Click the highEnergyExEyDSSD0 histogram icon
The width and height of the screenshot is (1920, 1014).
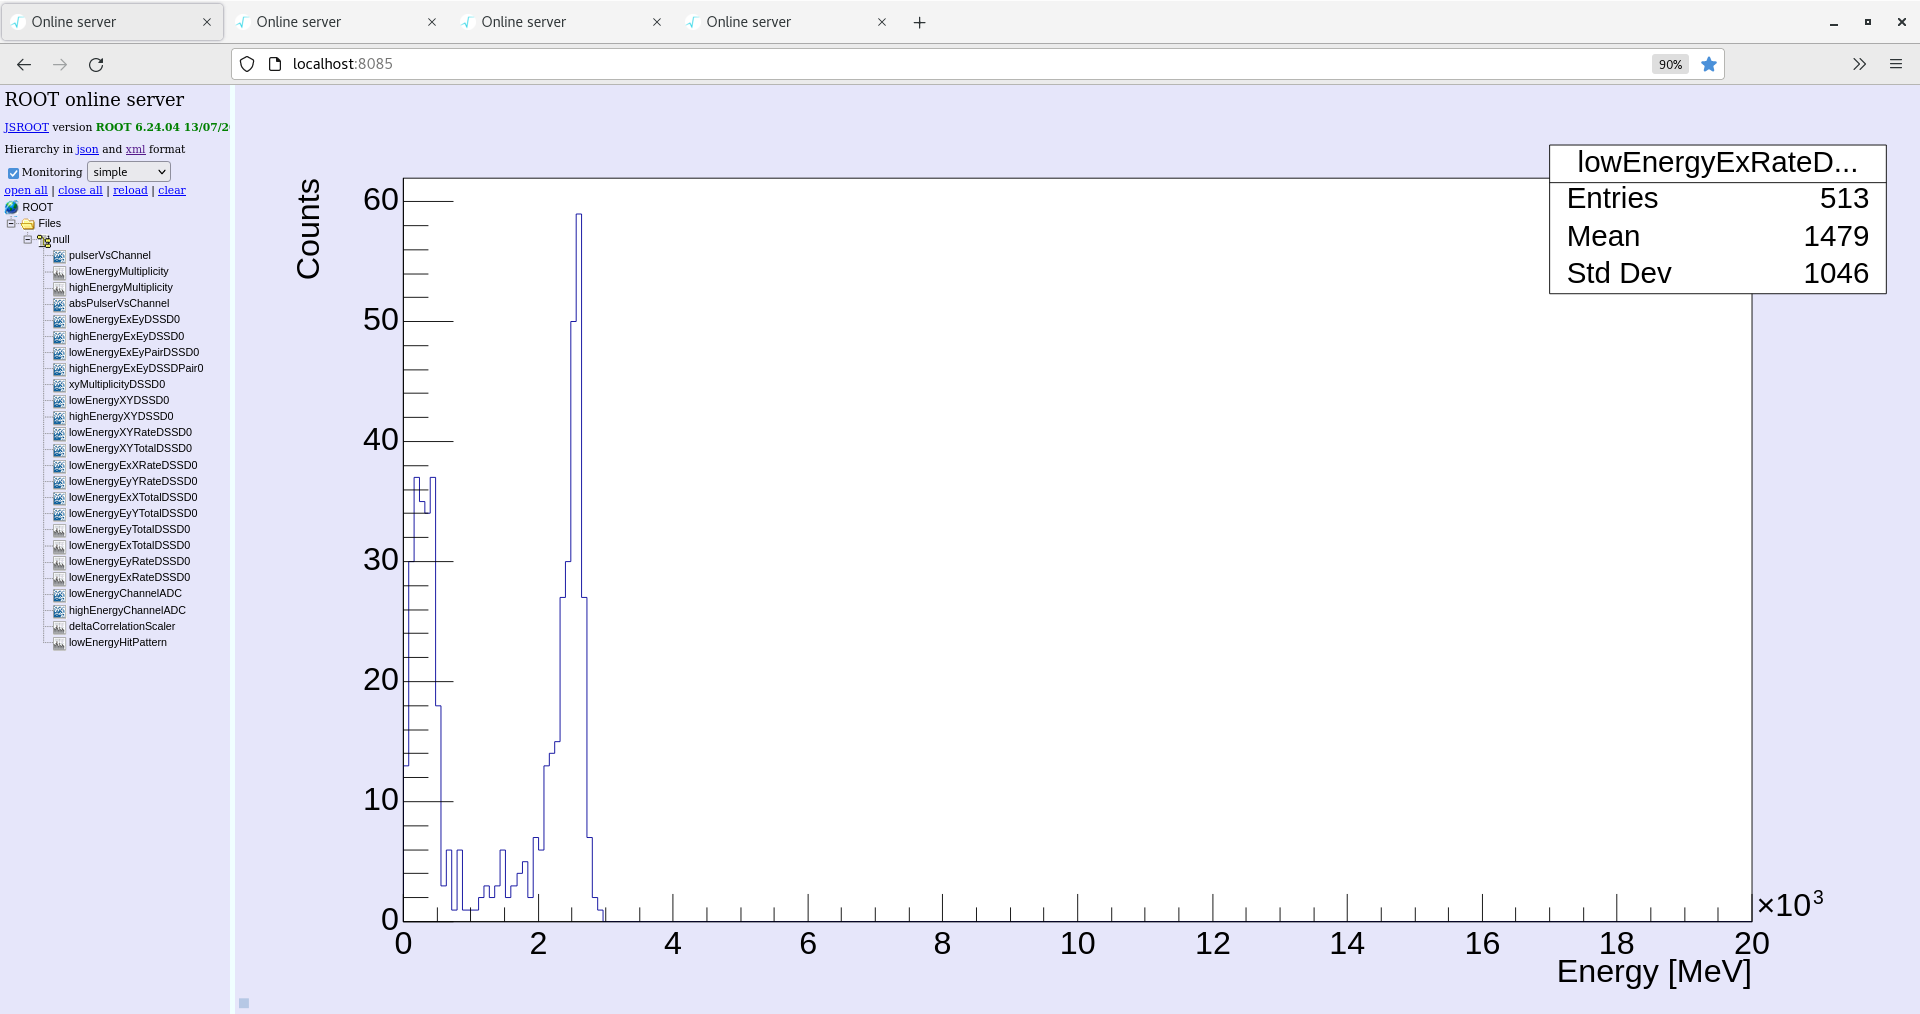[59, 337]
